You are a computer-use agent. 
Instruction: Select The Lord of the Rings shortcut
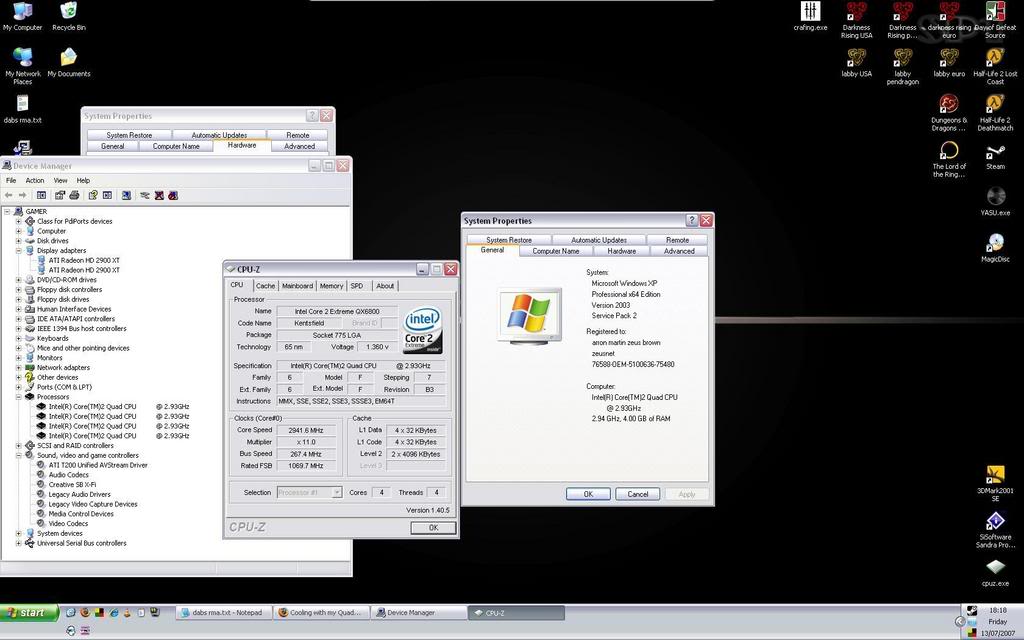coord(949,159)
